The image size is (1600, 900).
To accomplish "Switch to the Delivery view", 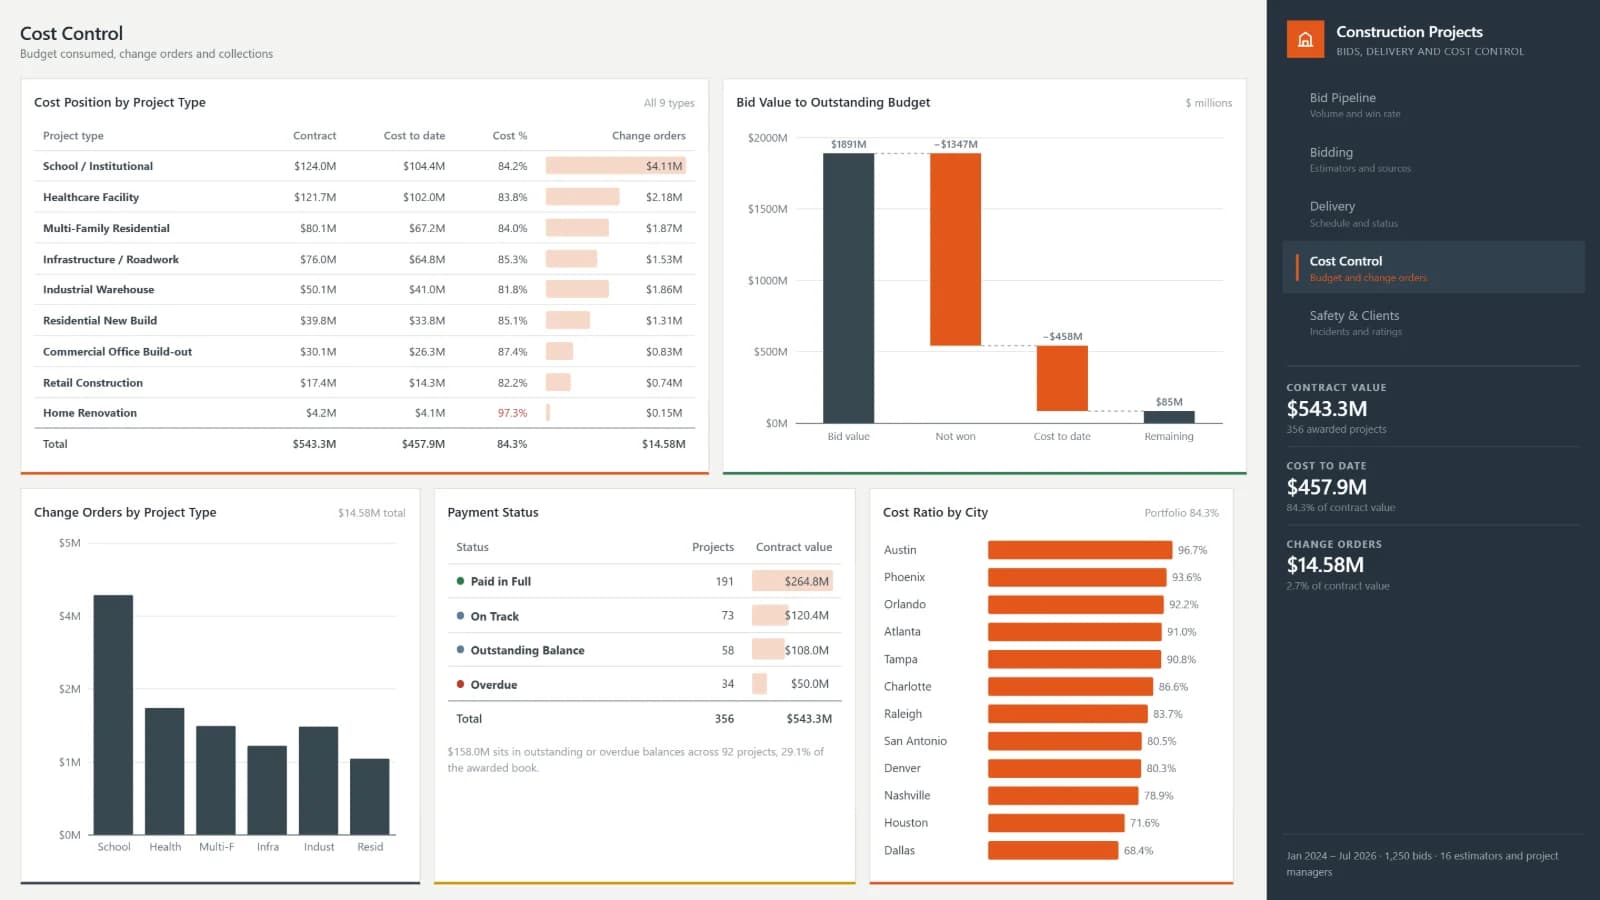I will [1433, 214].
